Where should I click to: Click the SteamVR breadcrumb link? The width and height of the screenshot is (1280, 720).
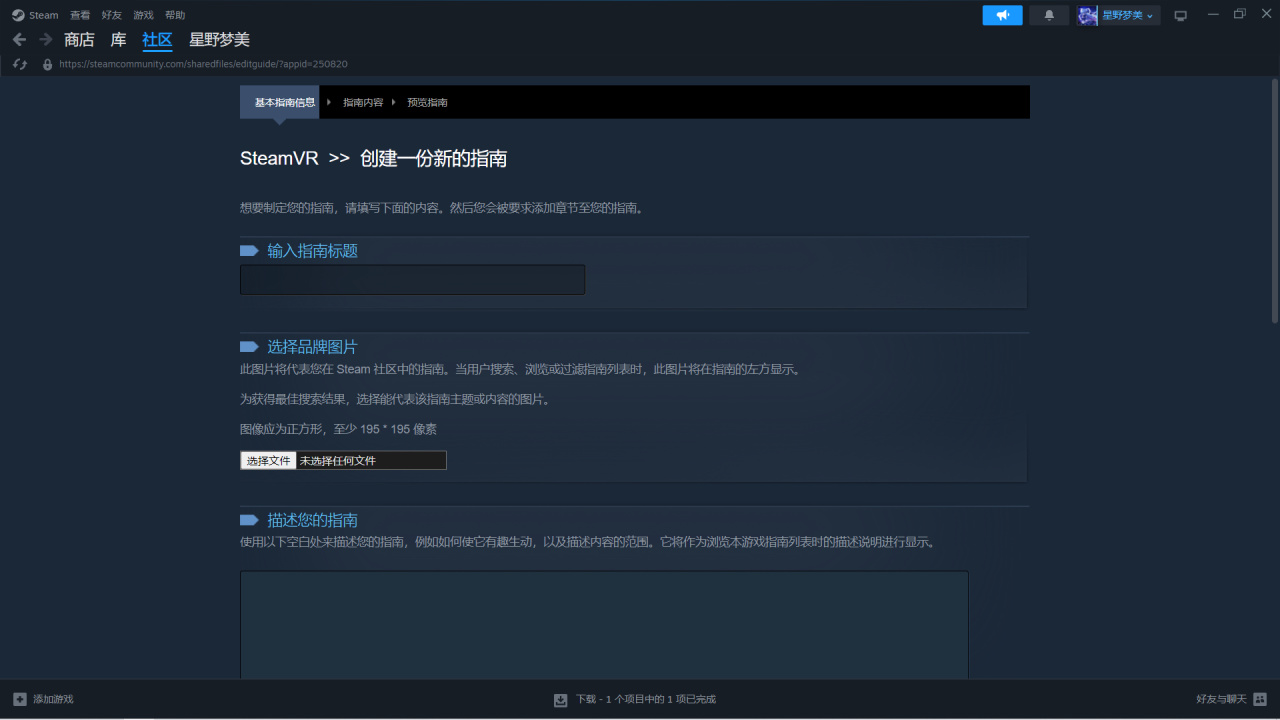click(279, 158)
